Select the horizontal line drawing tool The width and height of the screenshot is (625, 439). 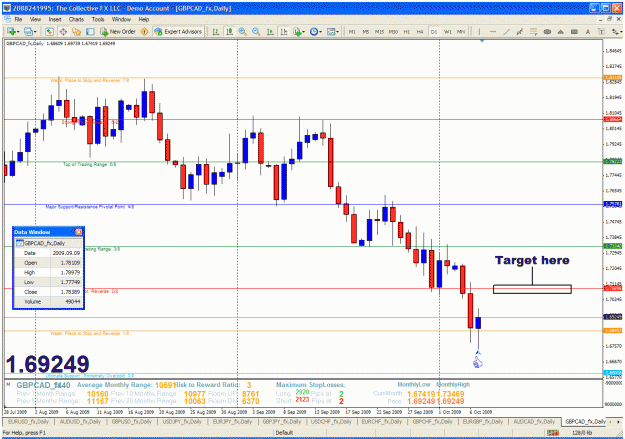click(493, 31)
